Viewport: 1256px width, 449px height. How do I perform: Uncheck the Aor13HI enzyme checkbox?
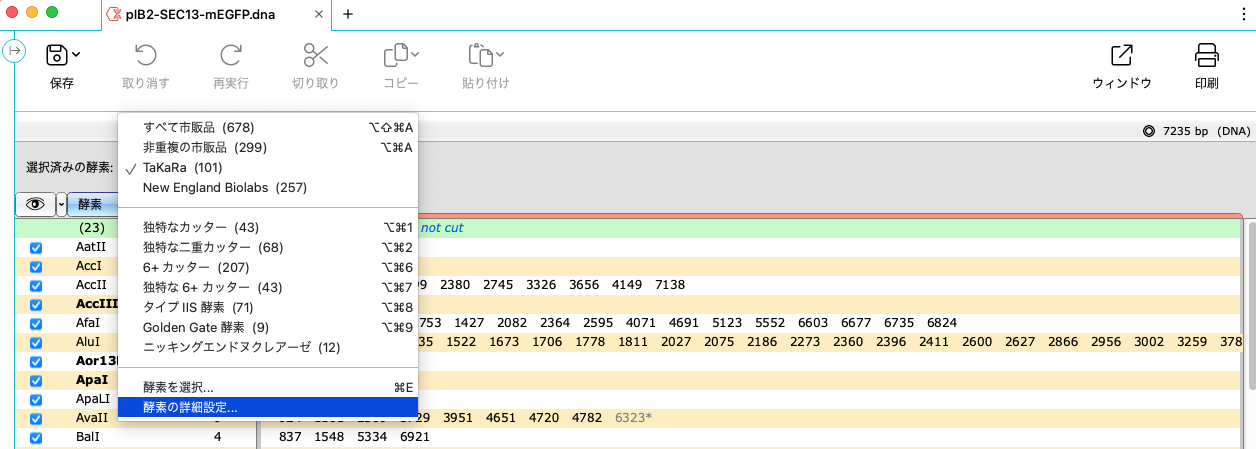tap(36, 362)
